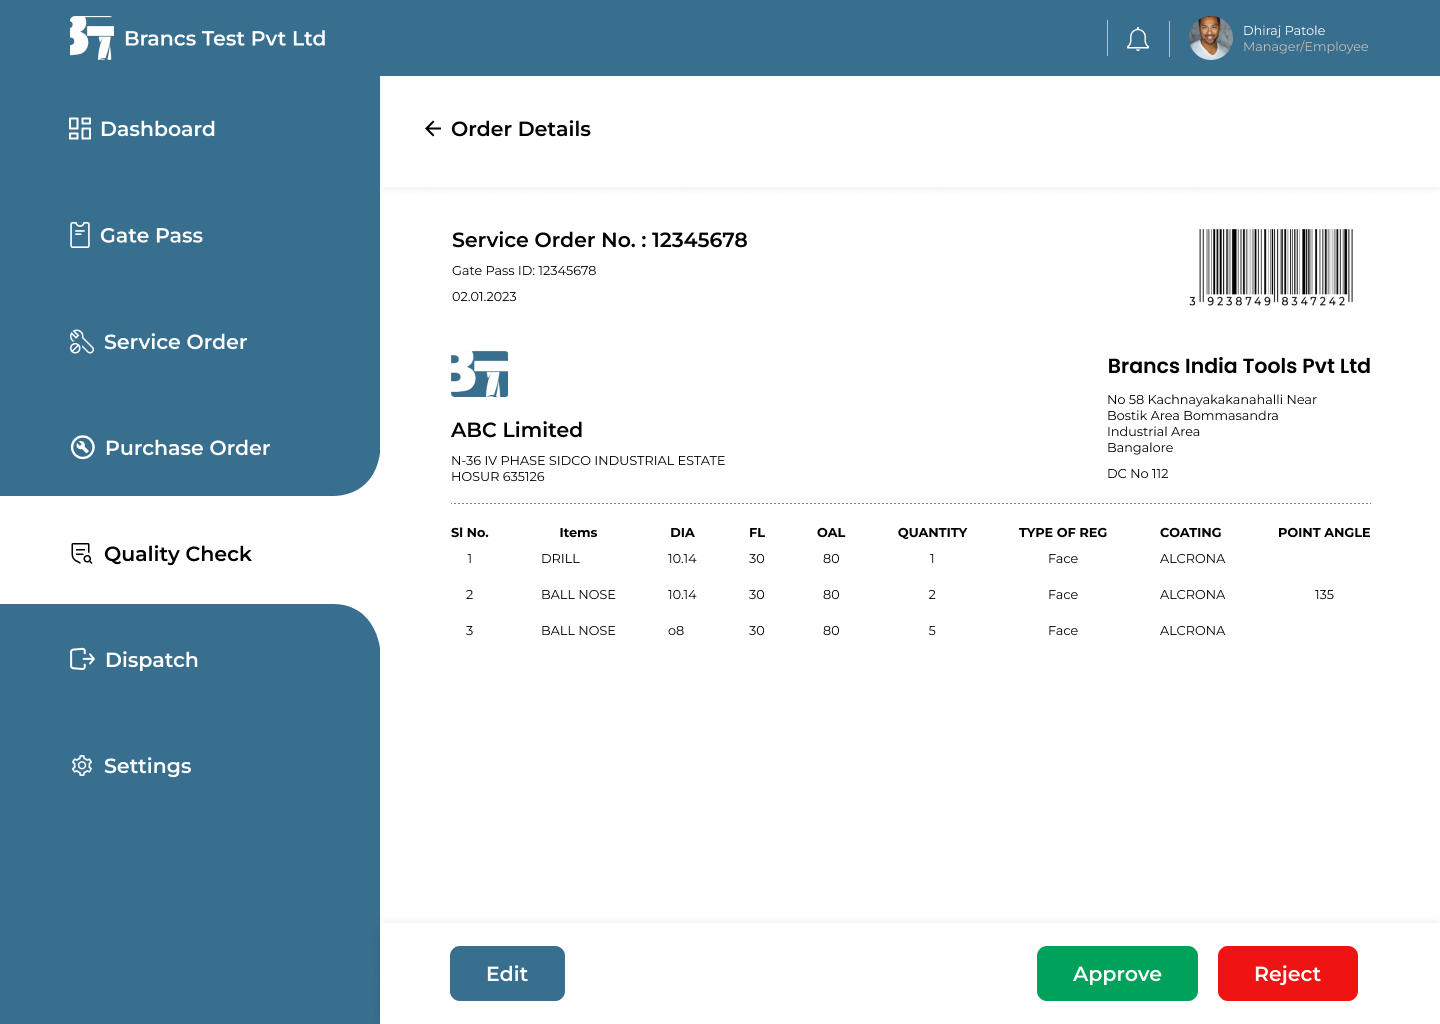This screenshot has height=1024, width=1440.
Task: Open Dhiraj Patole's profile picture
Action: [x=1210, y=37]
